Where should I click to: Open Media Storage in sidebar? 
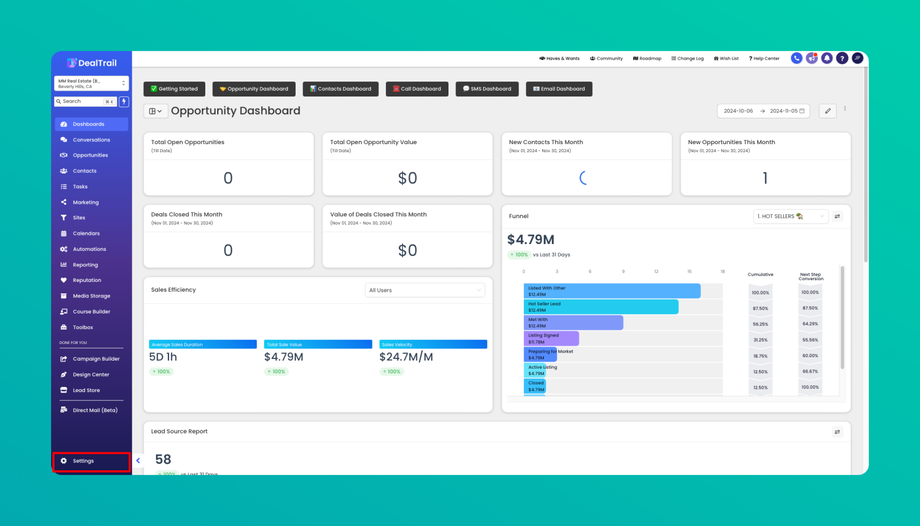[92, 296]
